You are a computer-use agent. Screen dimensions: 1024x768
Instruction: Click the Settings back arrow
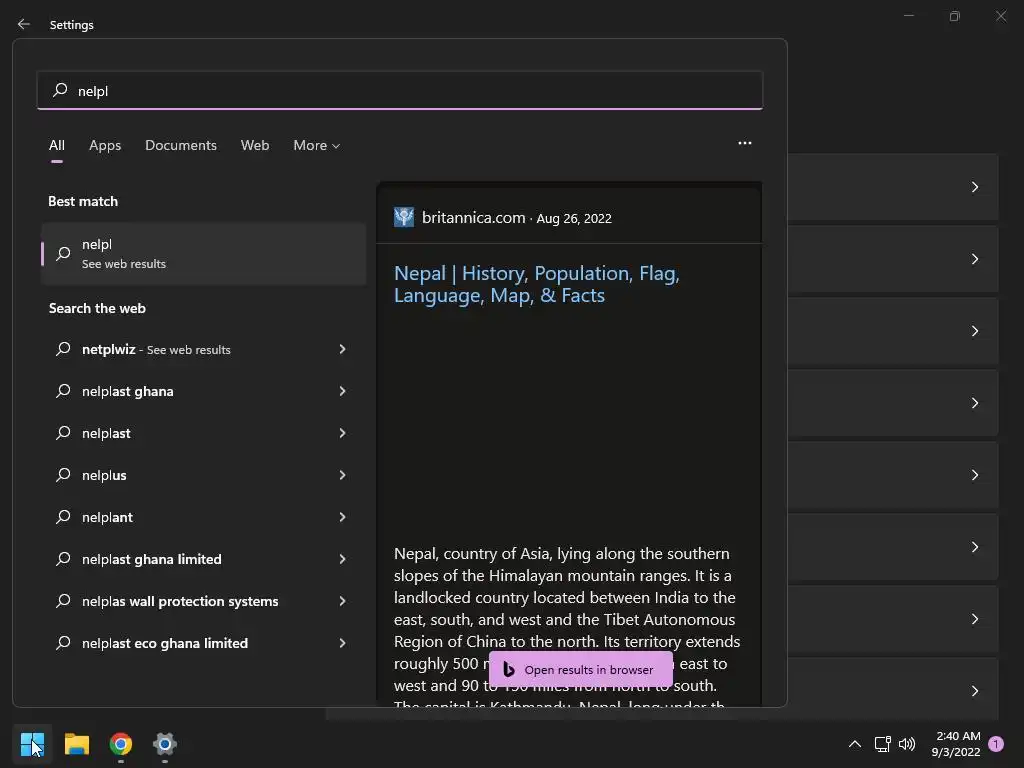[x=24, y=25]
